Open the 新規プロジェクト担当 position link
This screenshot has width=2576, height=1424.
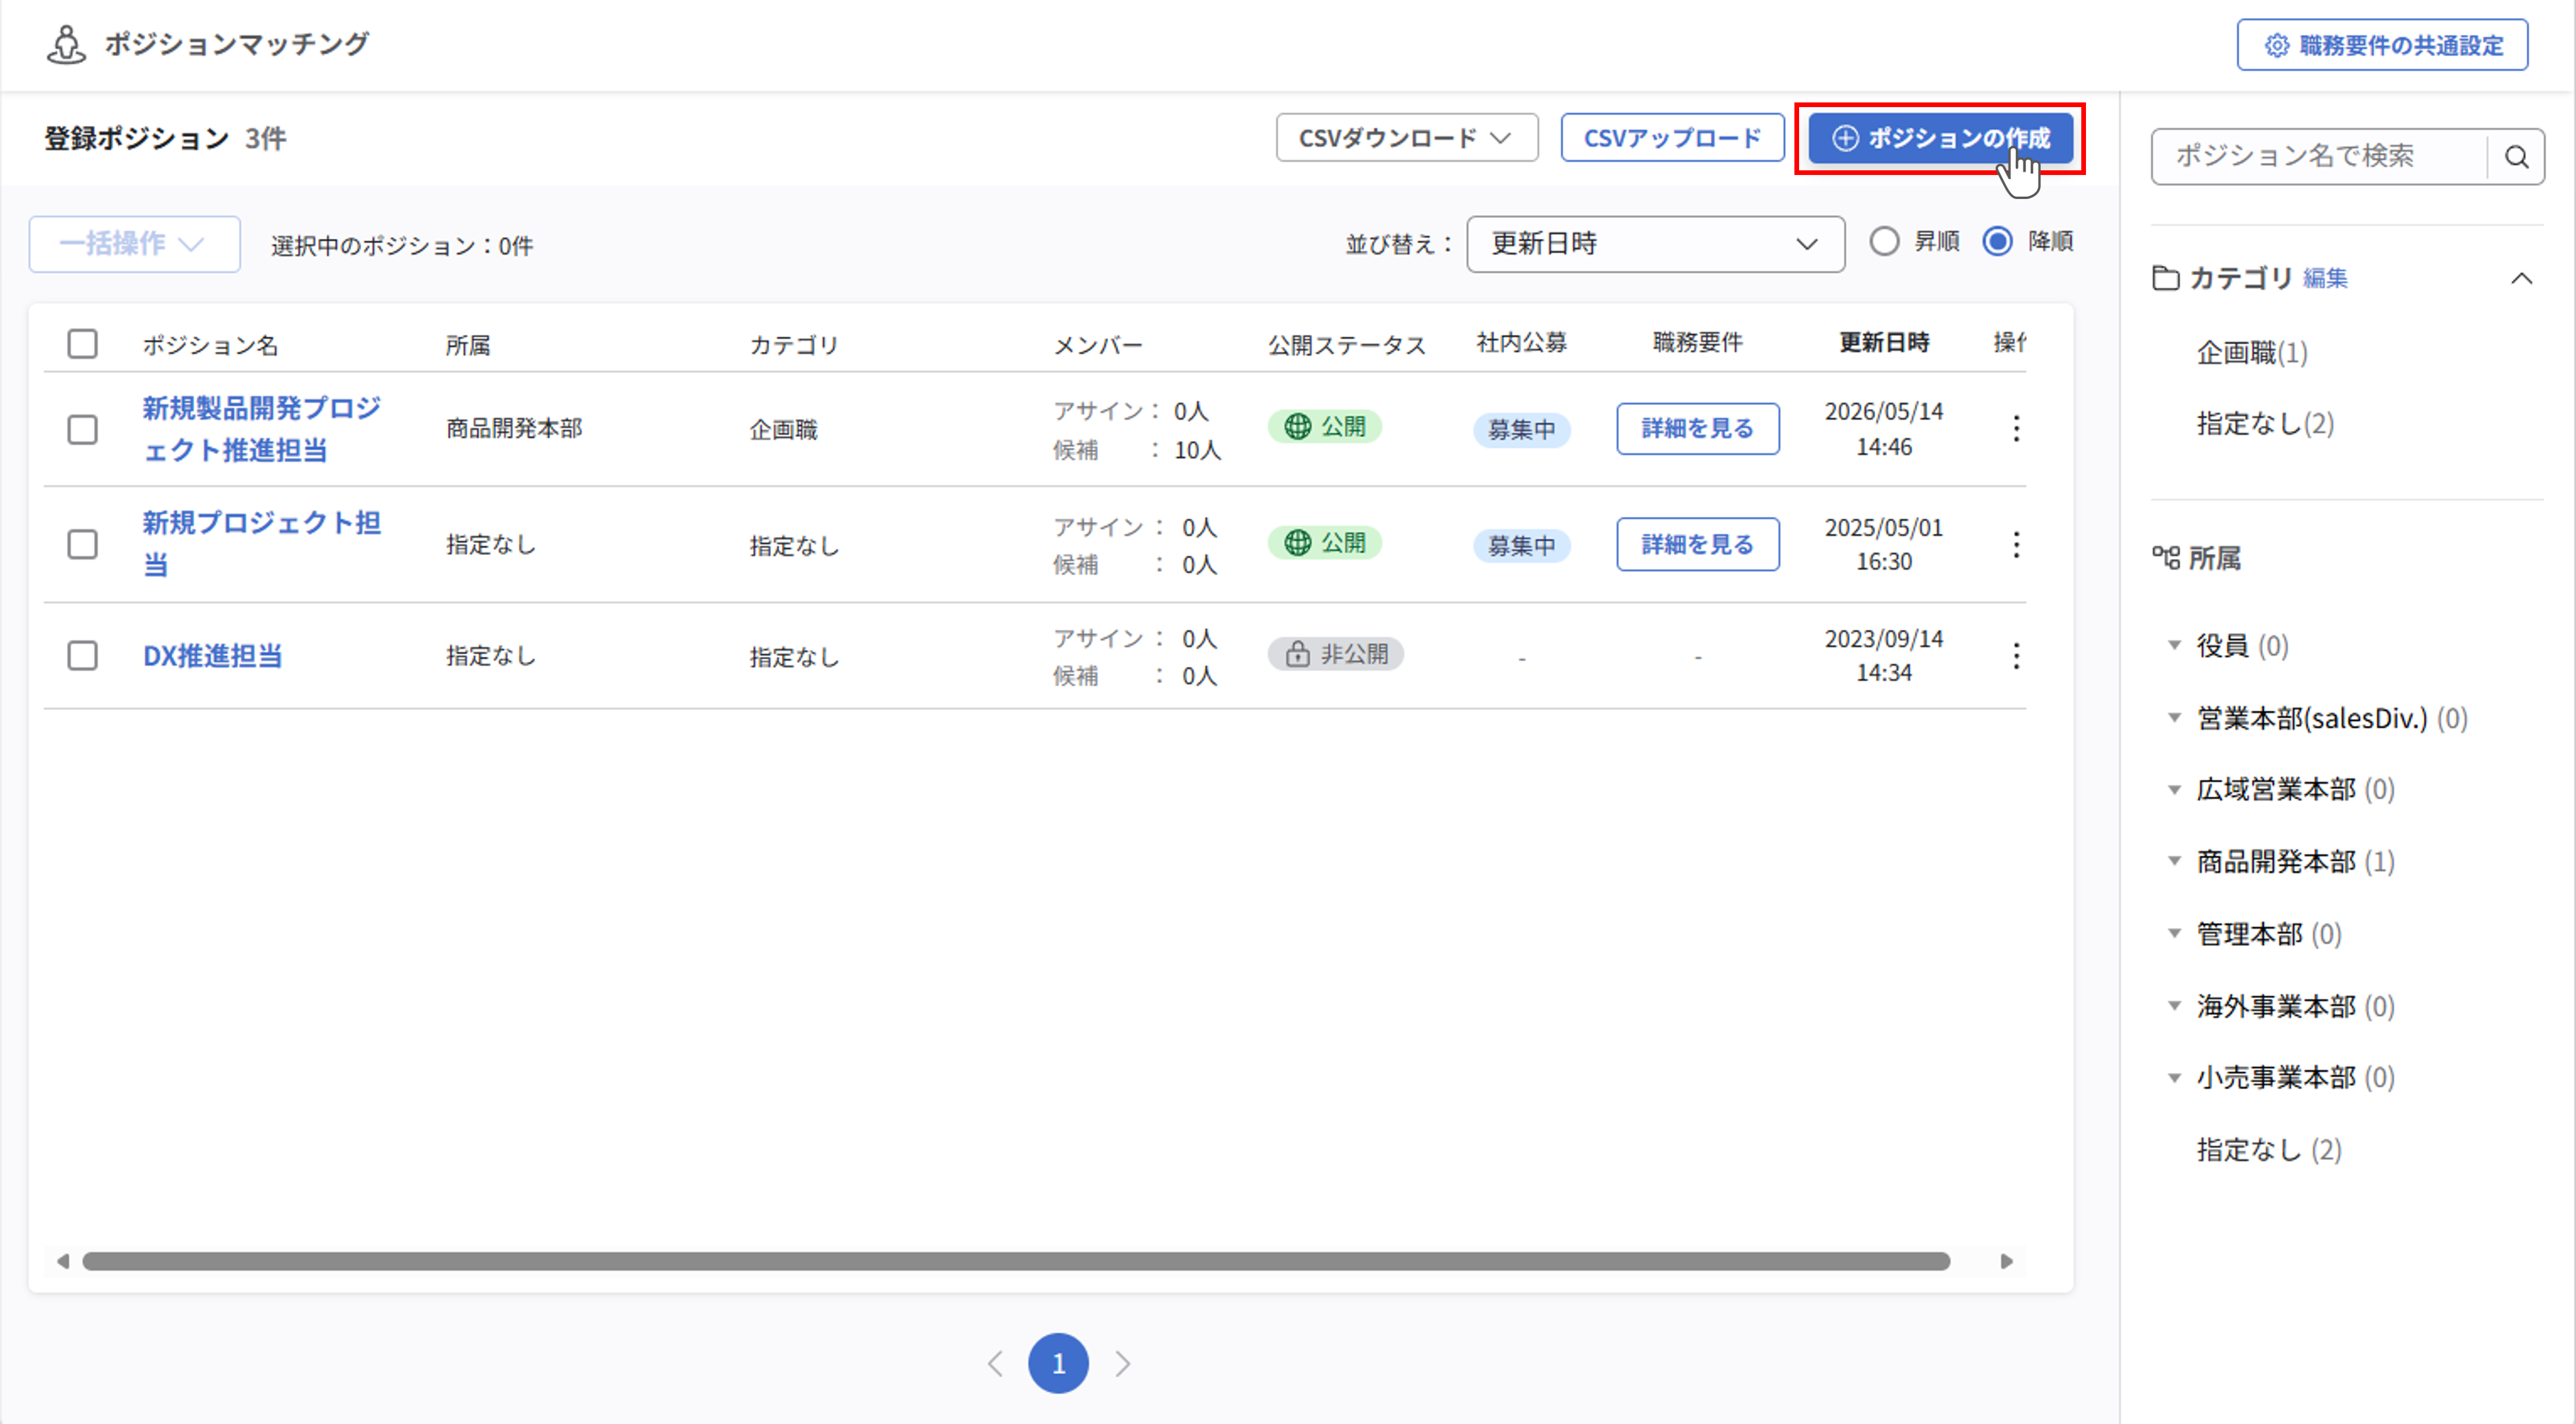tap(261, 544)
